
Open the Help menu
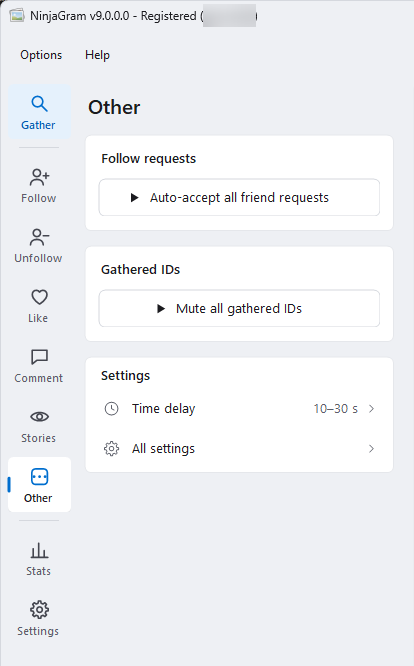(97, 55)
